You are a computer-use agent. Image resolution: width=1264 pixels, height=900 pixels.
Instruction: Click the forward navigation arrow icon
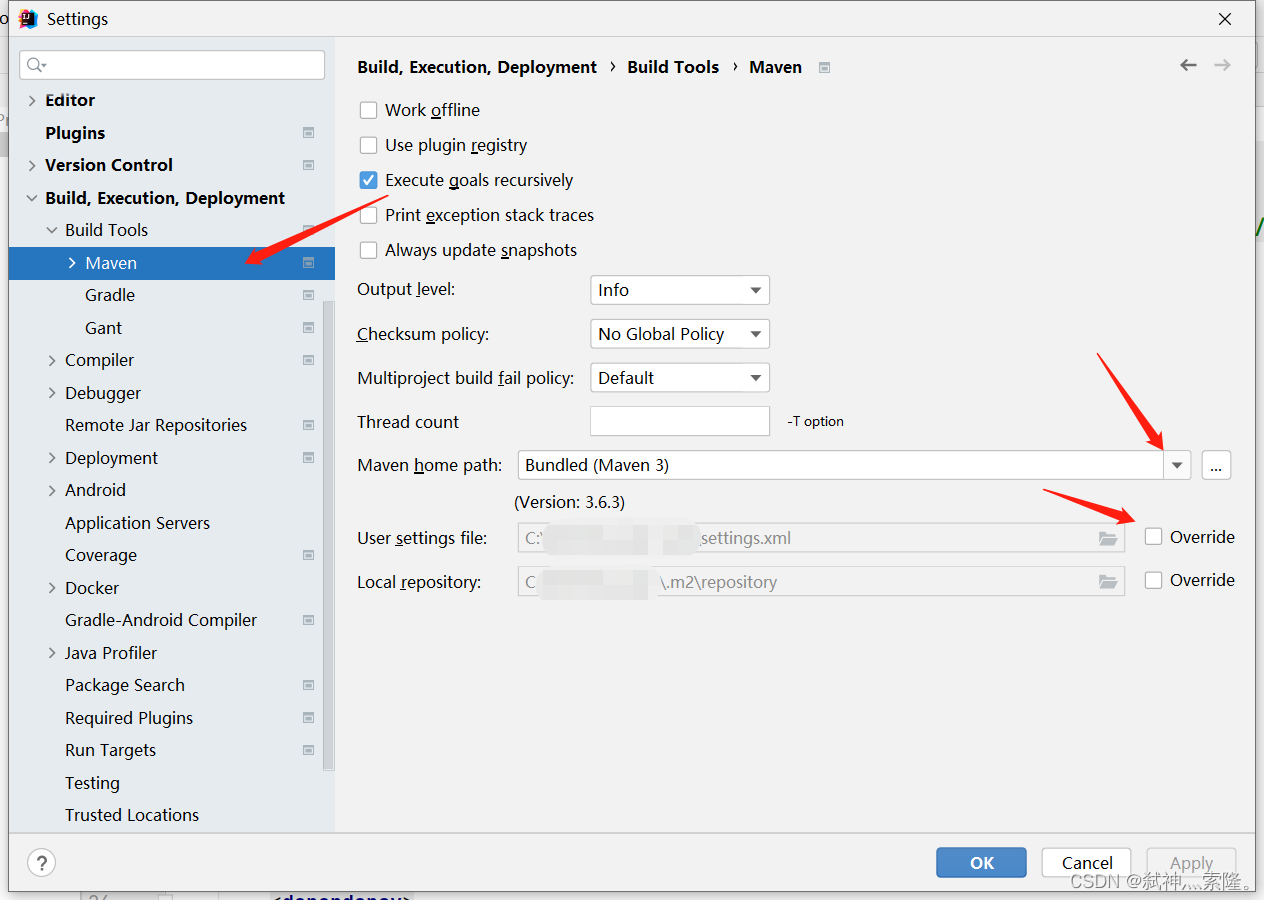coord(1222,65)
